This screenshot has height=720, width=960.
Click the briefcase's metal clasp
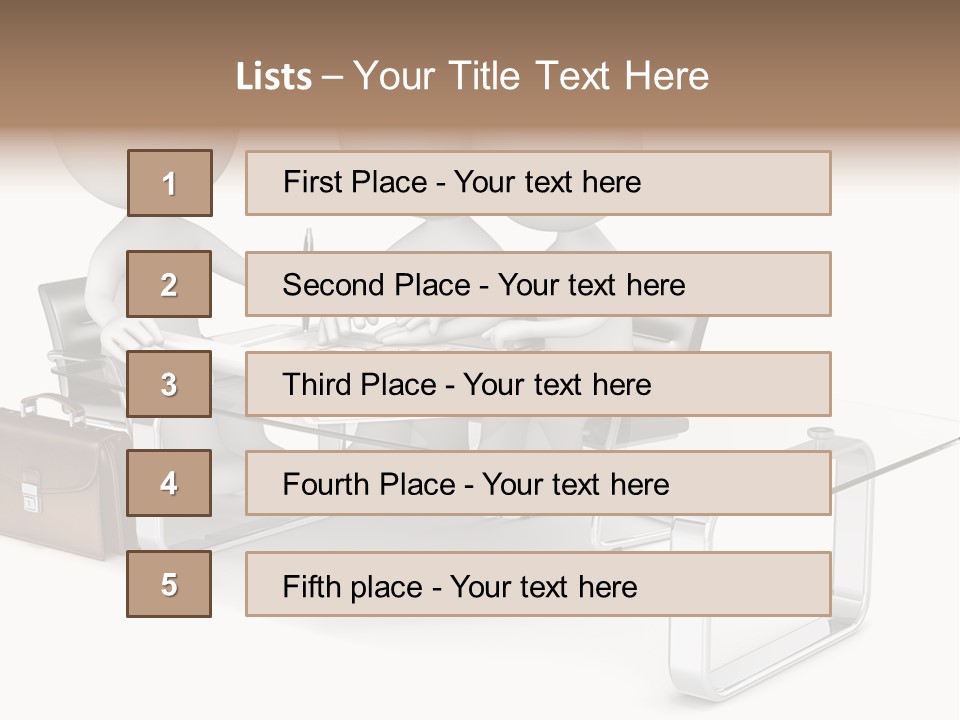30,493
